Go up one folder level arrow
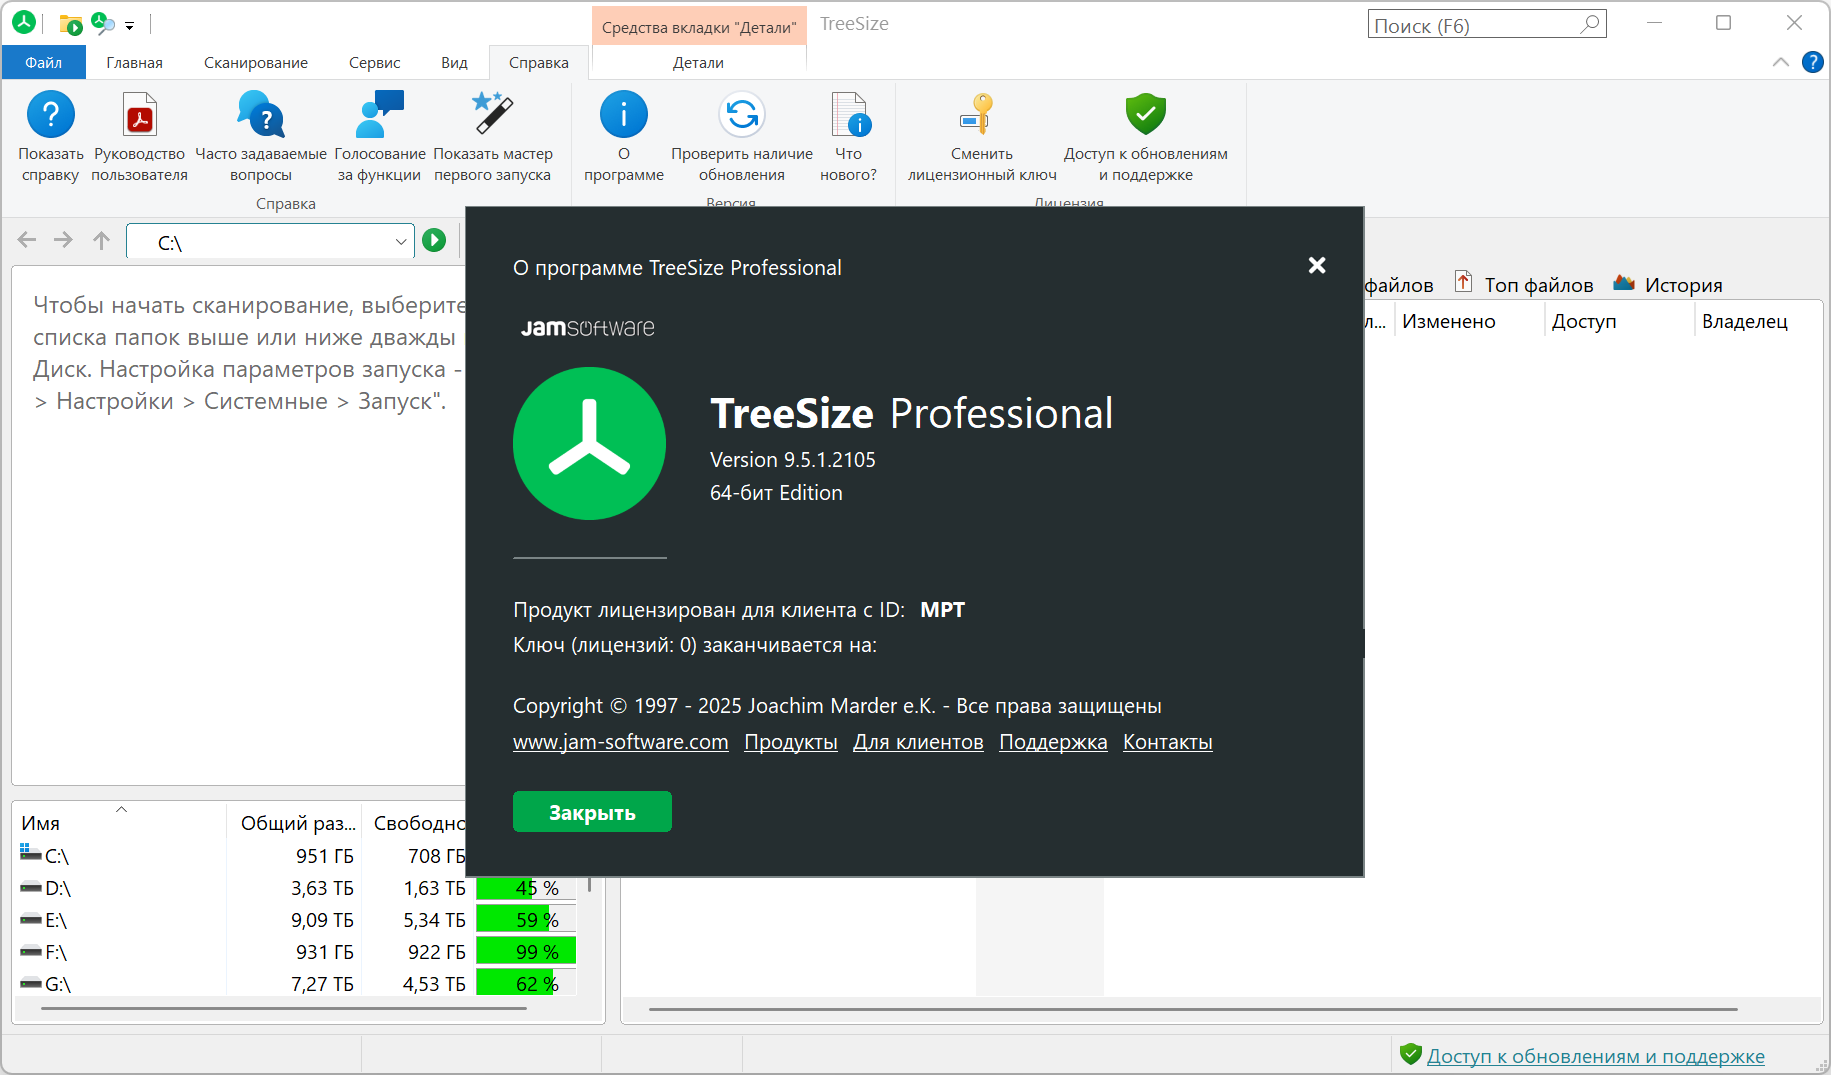The width and height of the screenshot is (1831, 1075). [x=101, y=240]
